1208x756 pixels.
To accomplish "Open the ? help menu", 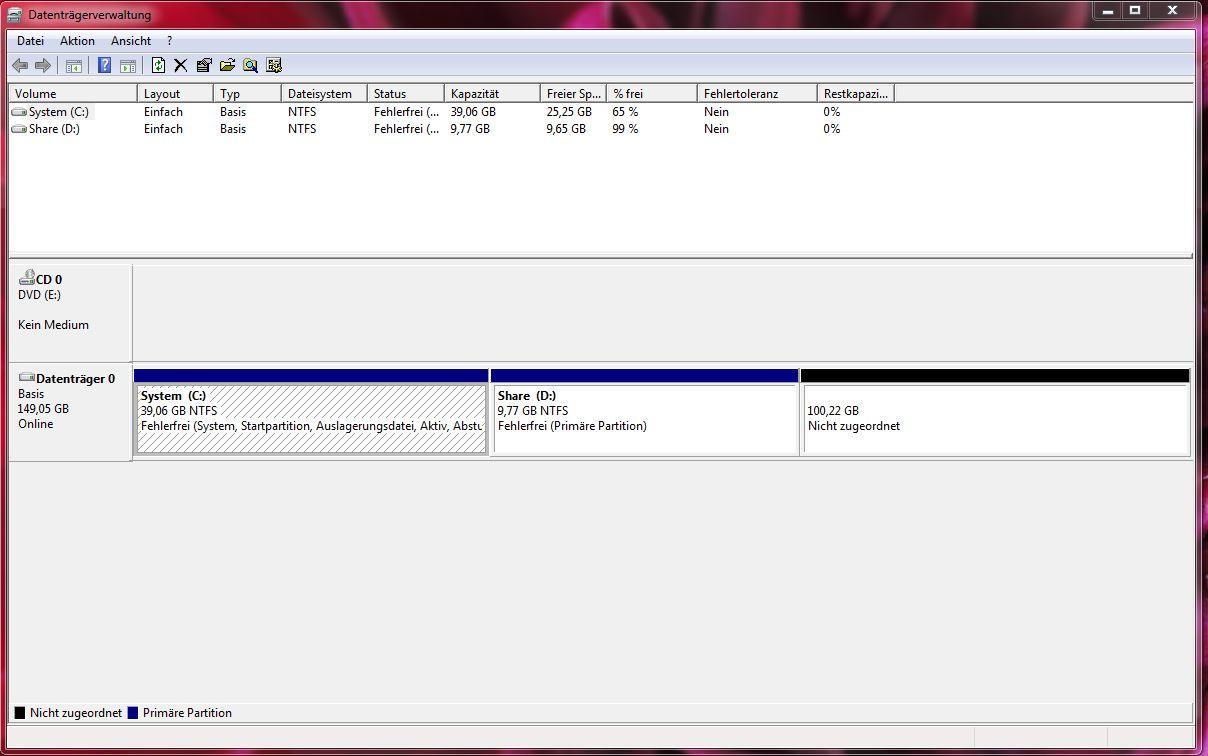I will (170, 41).
